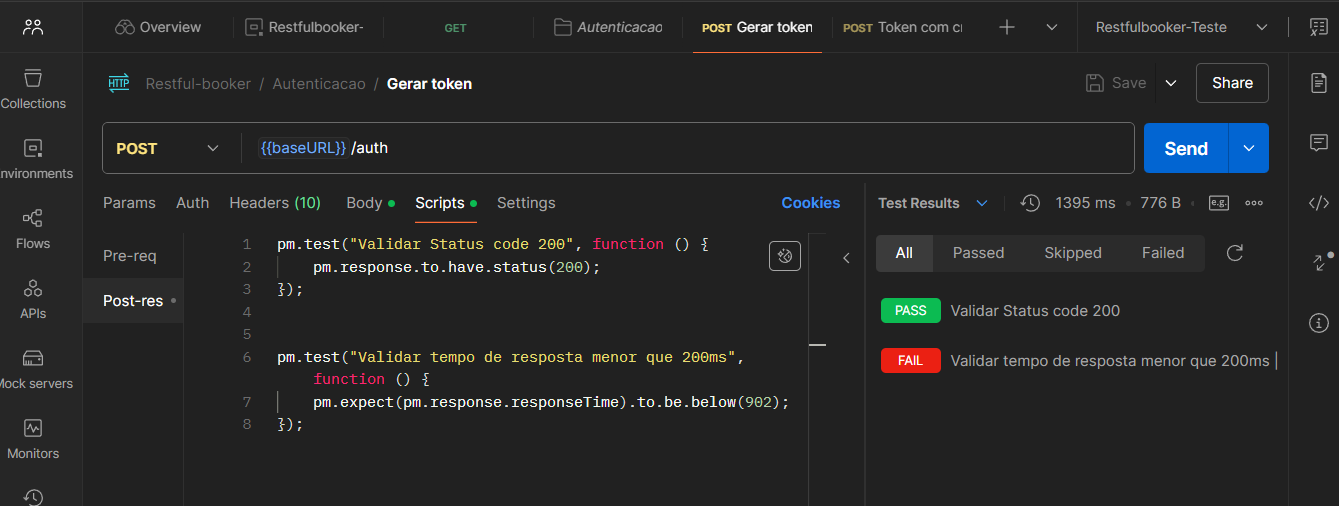The height and width of the screenshot is (506, 1339).
Task: Open the POST method dropdown
Action: point(168,149)
